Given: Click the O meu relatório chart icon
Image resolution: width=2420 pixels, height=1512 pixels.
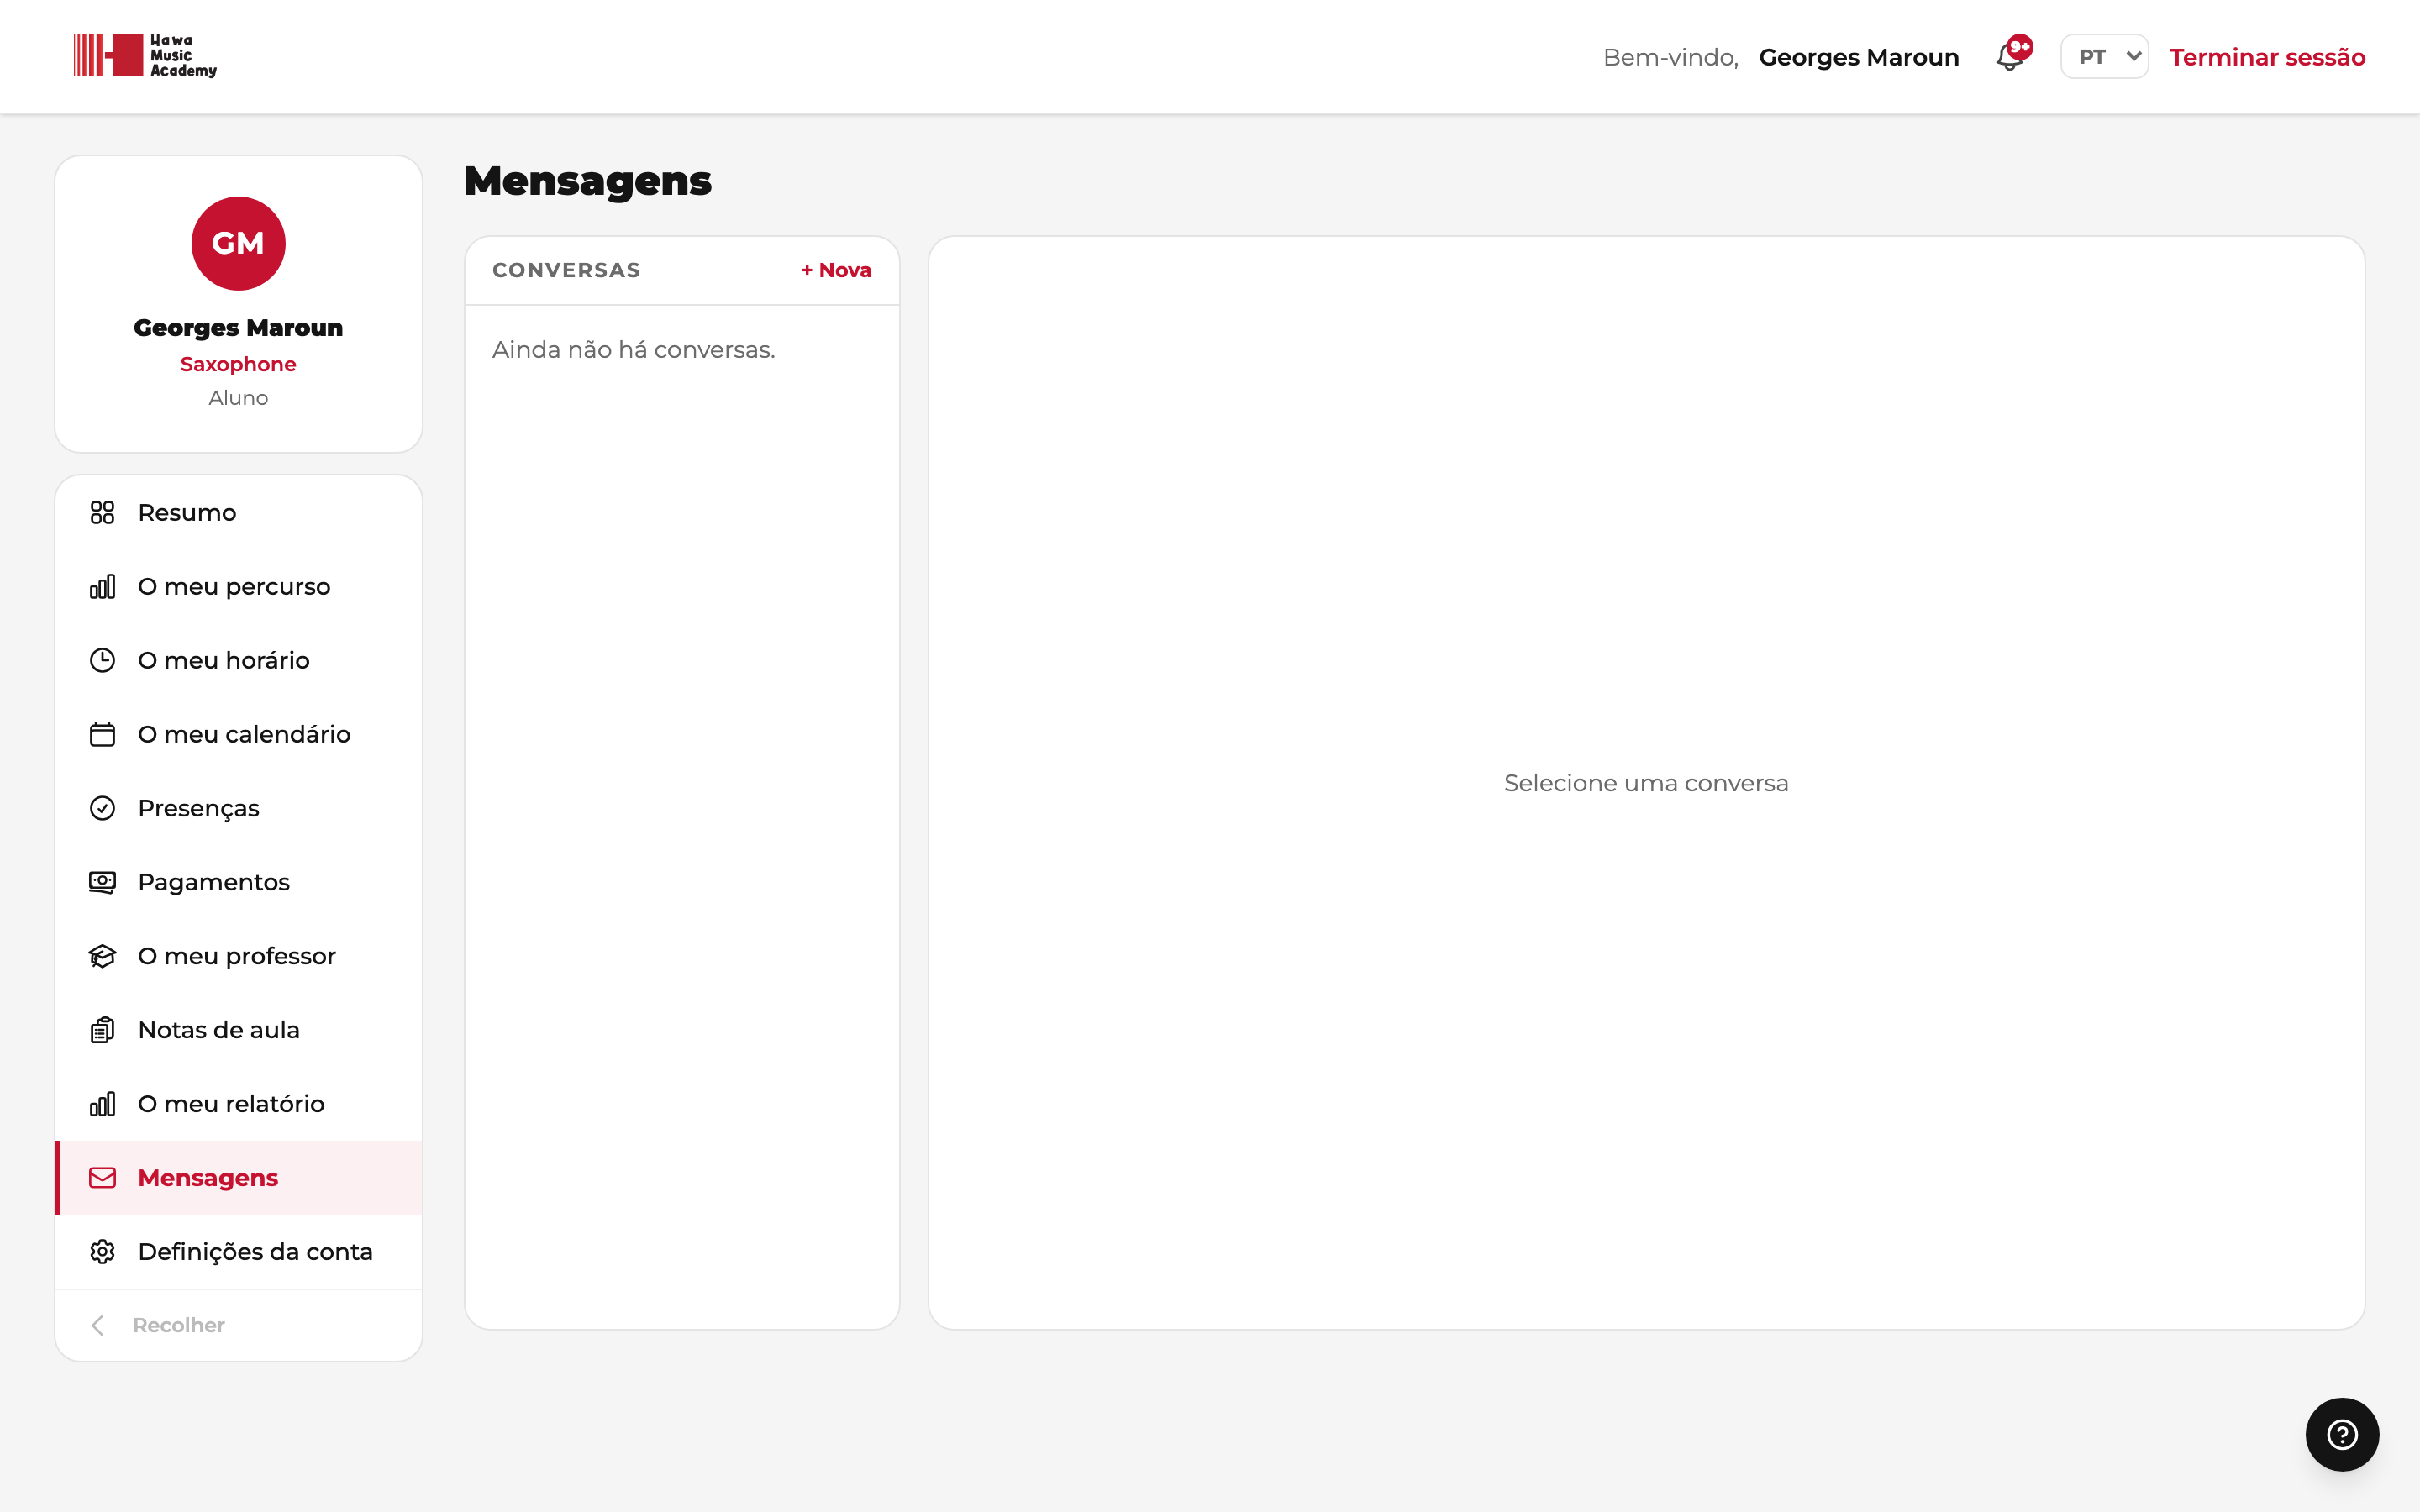Looking at the screenshot, I should (102, 1104).
